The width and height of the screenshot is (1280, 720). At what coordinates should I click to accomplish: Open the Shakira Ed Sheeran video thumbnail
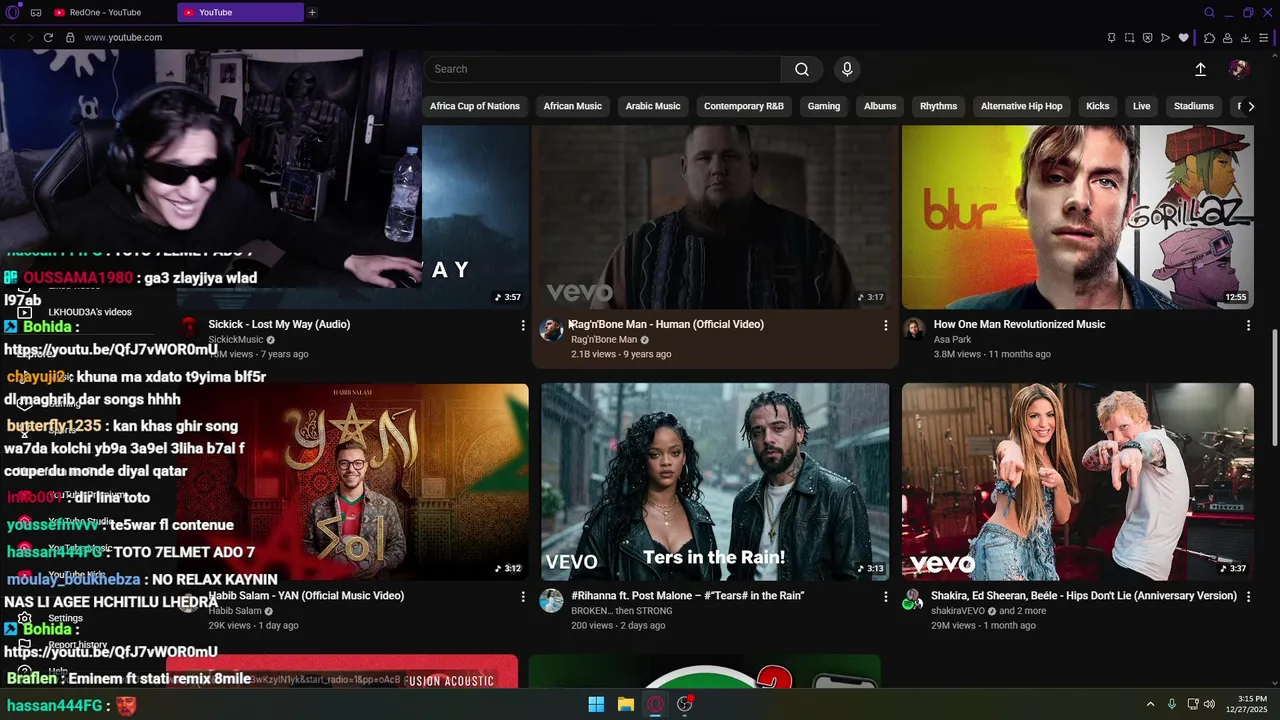[1078, 481]
